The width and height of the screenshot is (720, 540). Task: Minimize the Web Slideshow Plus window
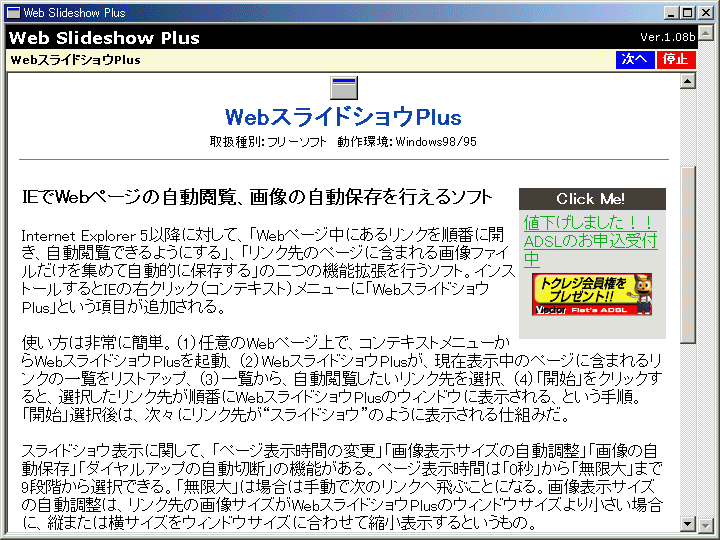pos(672,13)
